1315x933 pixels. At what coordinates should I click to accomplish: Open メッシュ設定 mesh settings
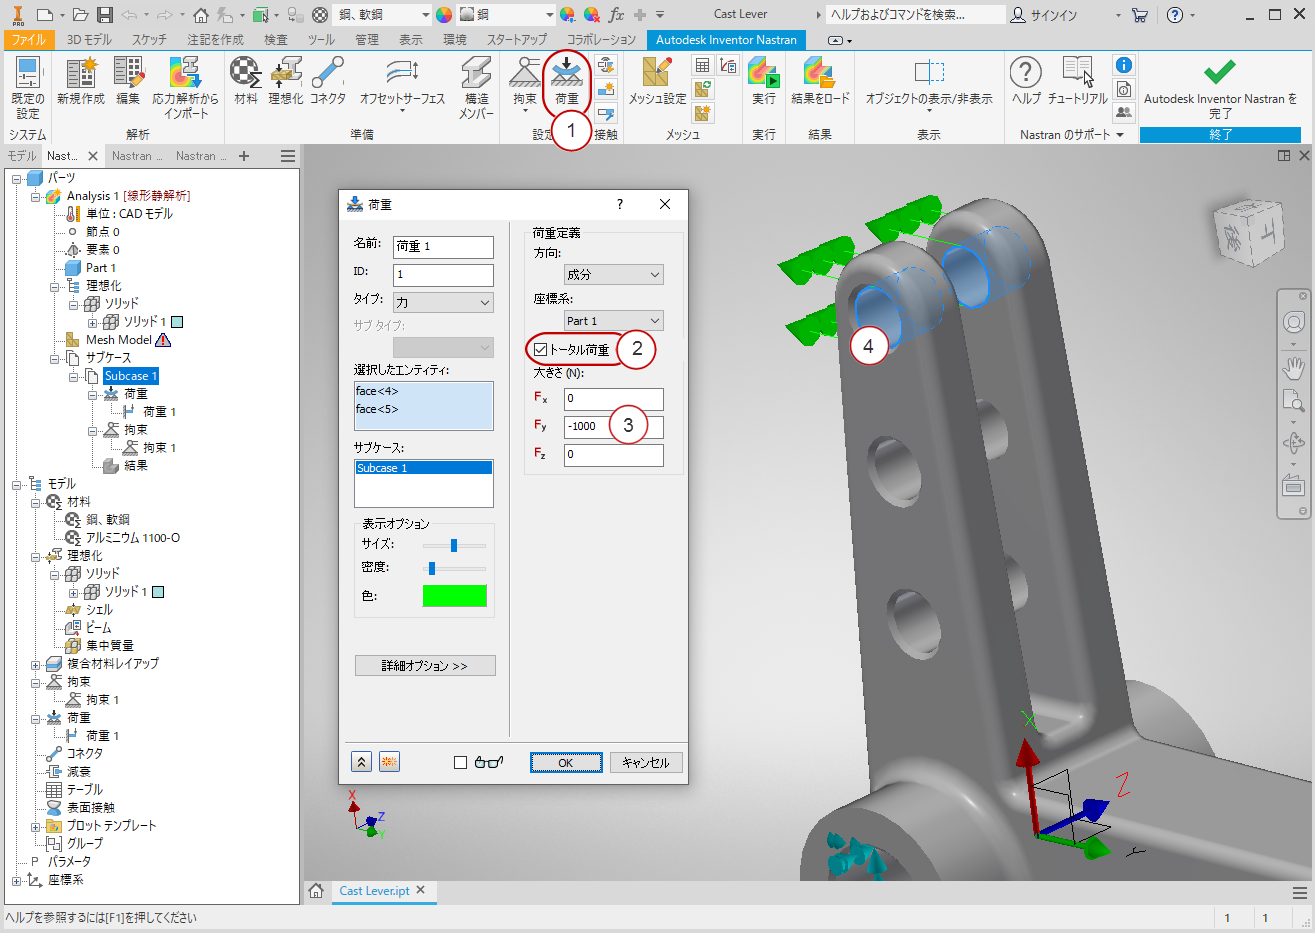(657, 81)
